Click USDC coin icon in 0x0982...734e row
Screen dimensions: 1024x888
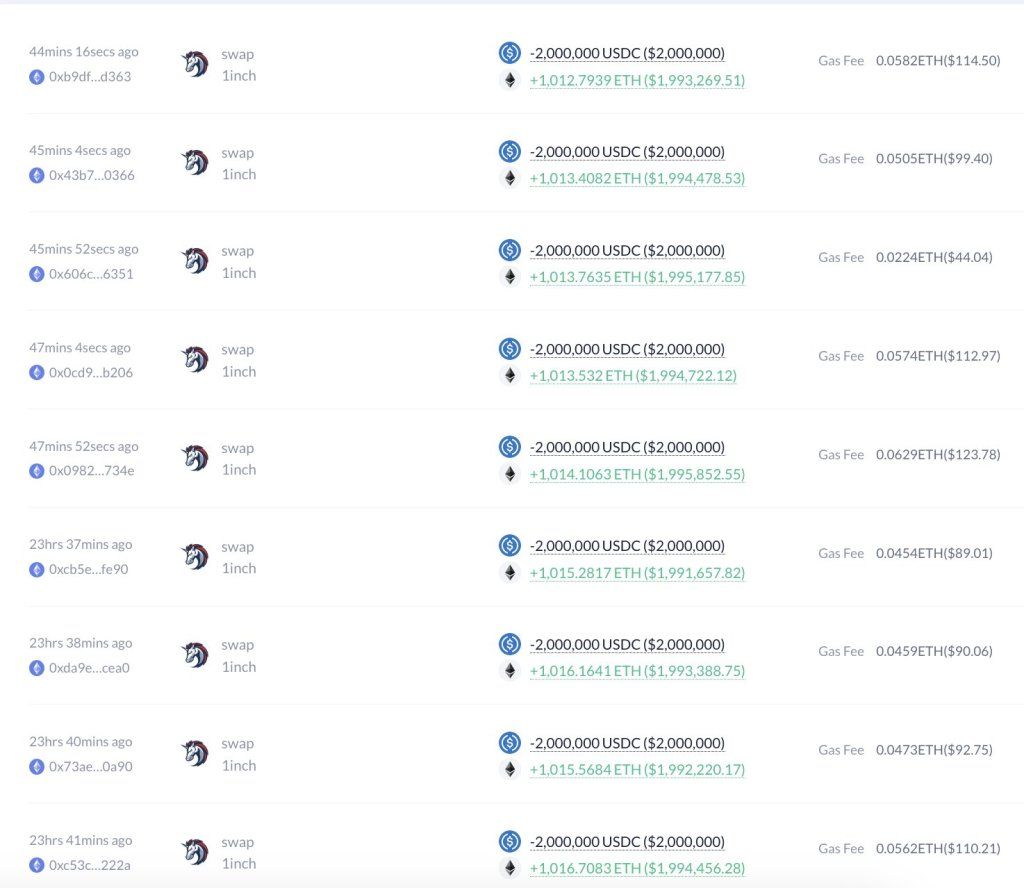click(509, 447)
